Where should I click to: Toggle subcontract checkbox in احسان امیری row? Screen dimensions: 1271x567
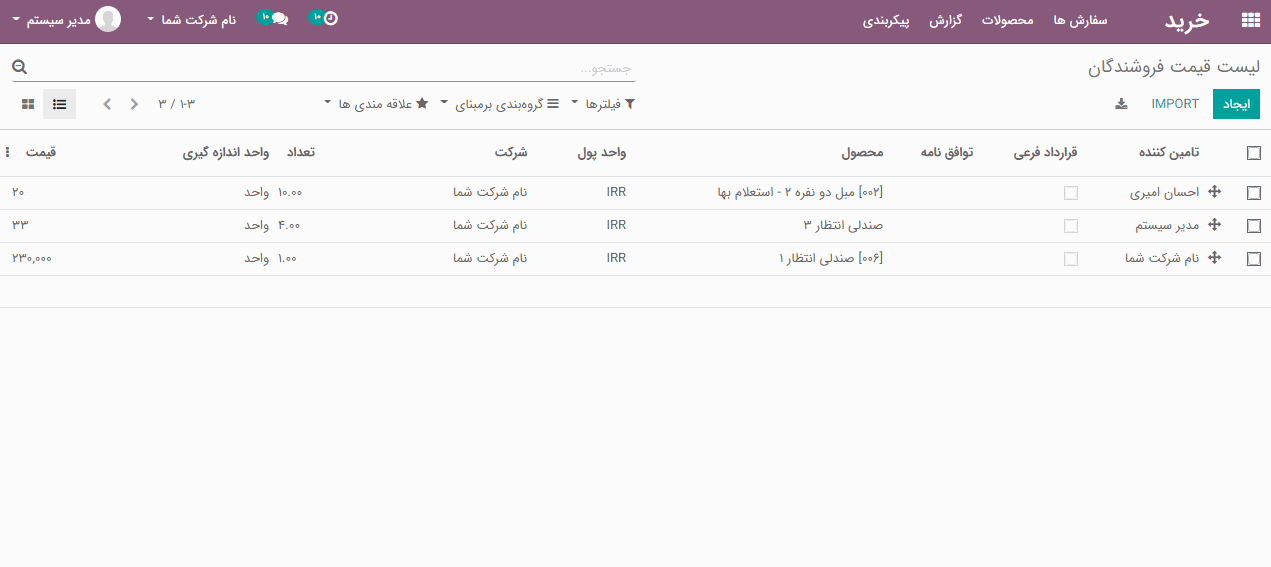coord(1071,193)
